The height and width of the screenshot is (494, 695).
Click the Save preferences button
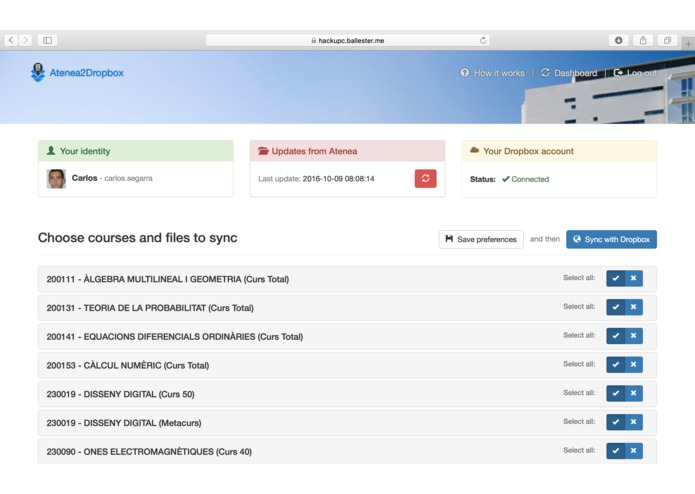(x=481, y=239)
